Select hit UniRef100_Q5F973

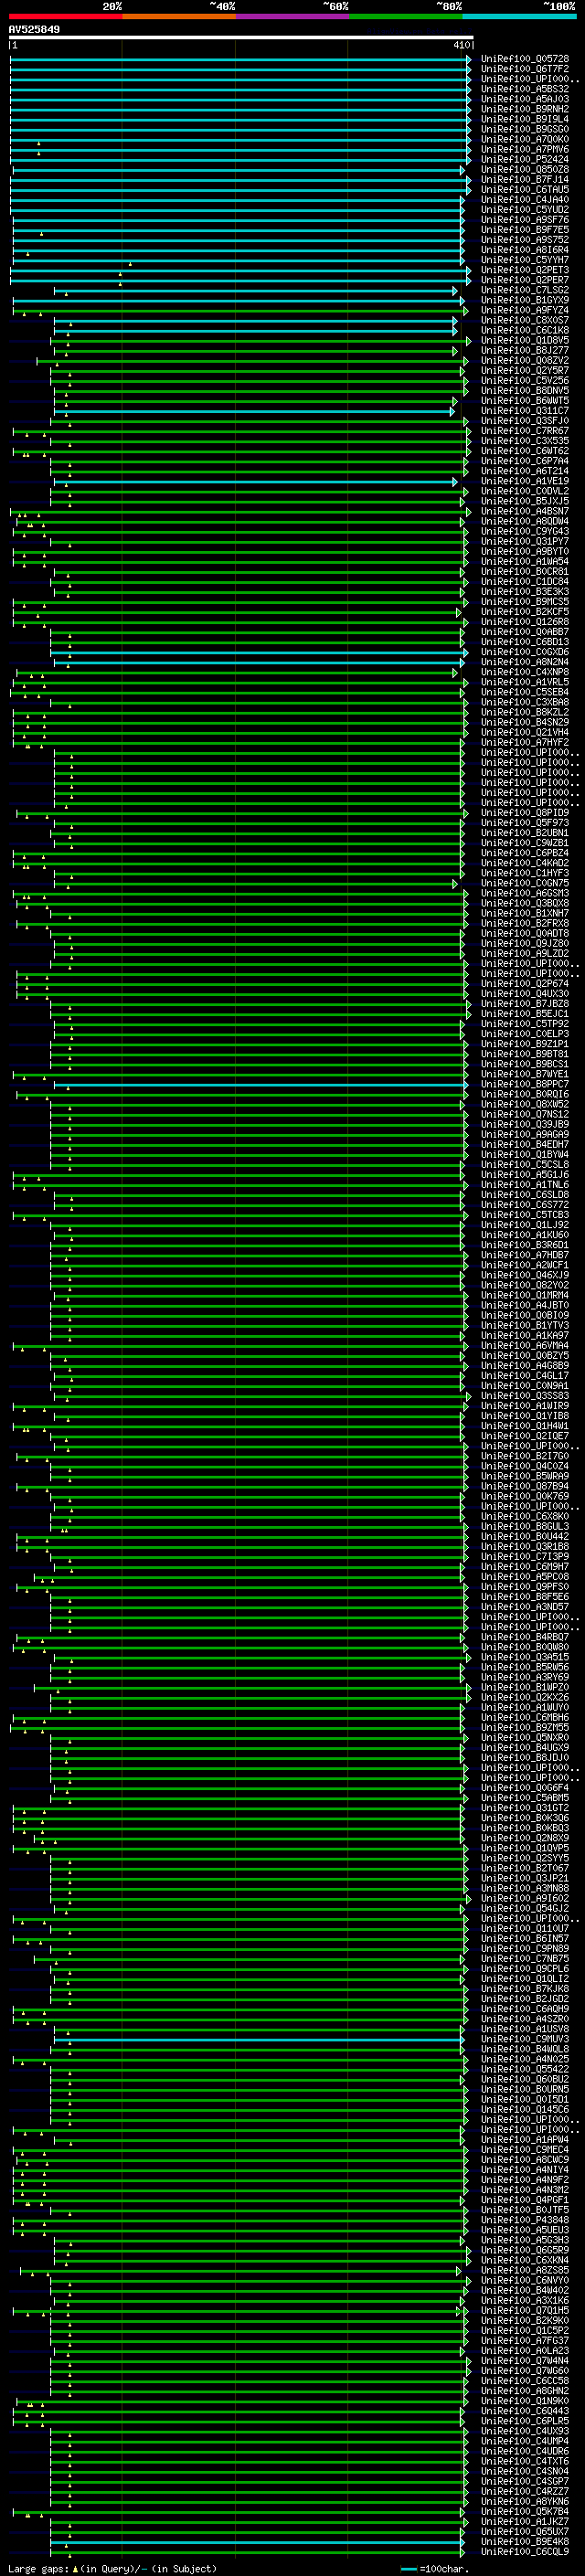[x=524, y=823]
